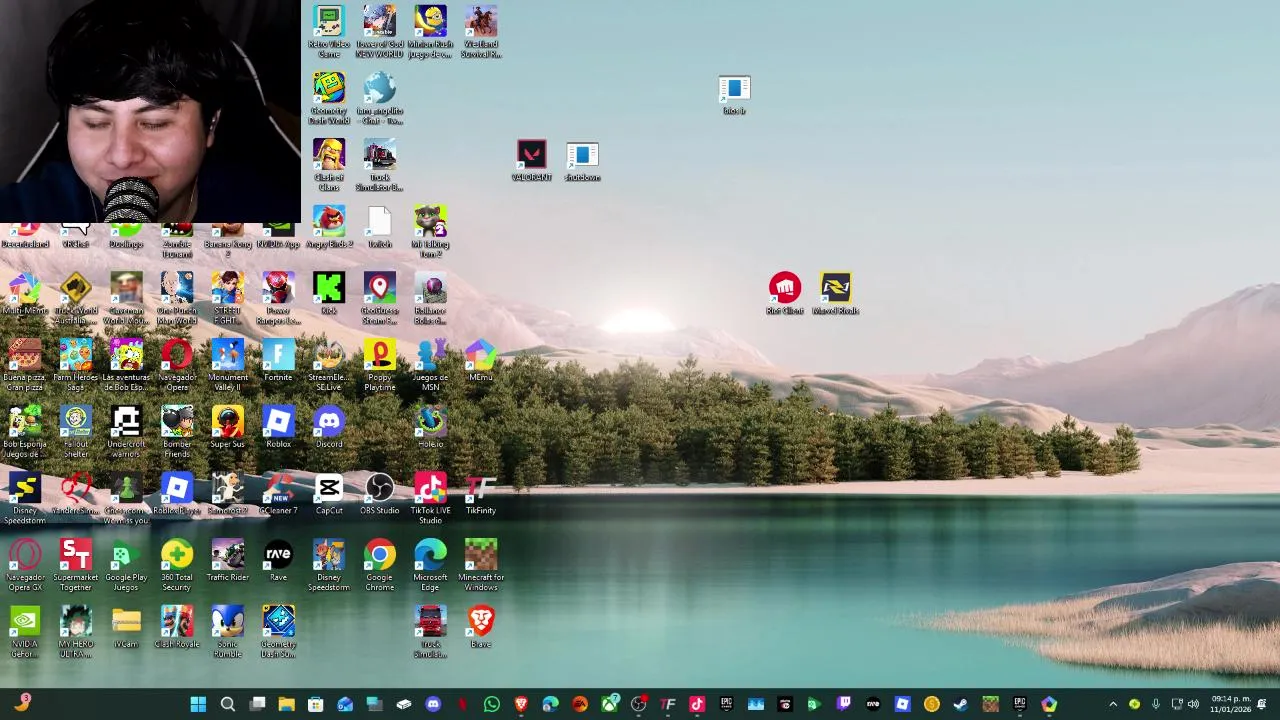Image resolution: width=1280 pixels, height=720 pixels.
Task: Select the CCleaner 7 desktop icon
Action: (278, 494)
